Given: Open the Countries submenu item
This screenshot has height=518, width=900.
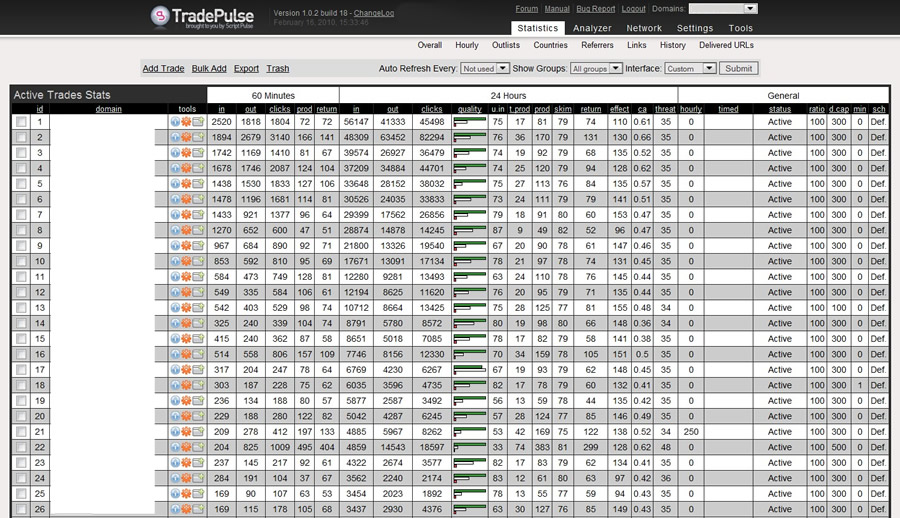Looking at the screenshot, I should pyautogui.click(x=550, y=45).
